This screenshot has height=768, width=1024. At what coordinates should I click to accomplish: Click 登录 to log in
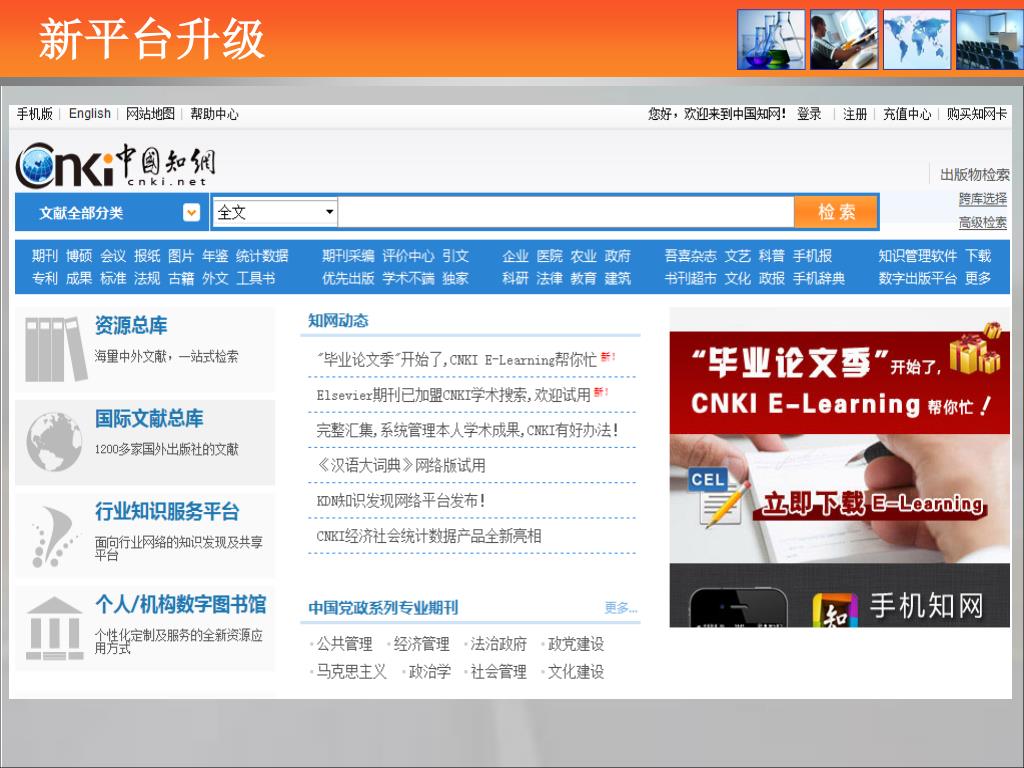809,114
